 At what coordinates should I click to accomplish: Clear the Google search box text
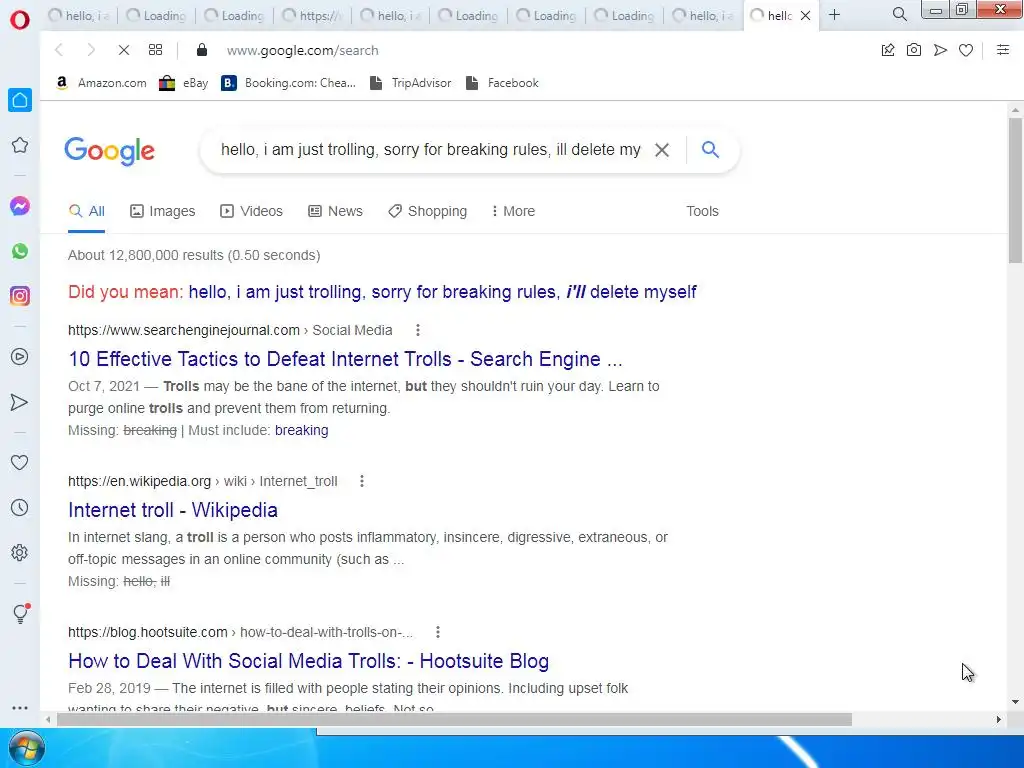pyautogui.click(x=662, y=150)
